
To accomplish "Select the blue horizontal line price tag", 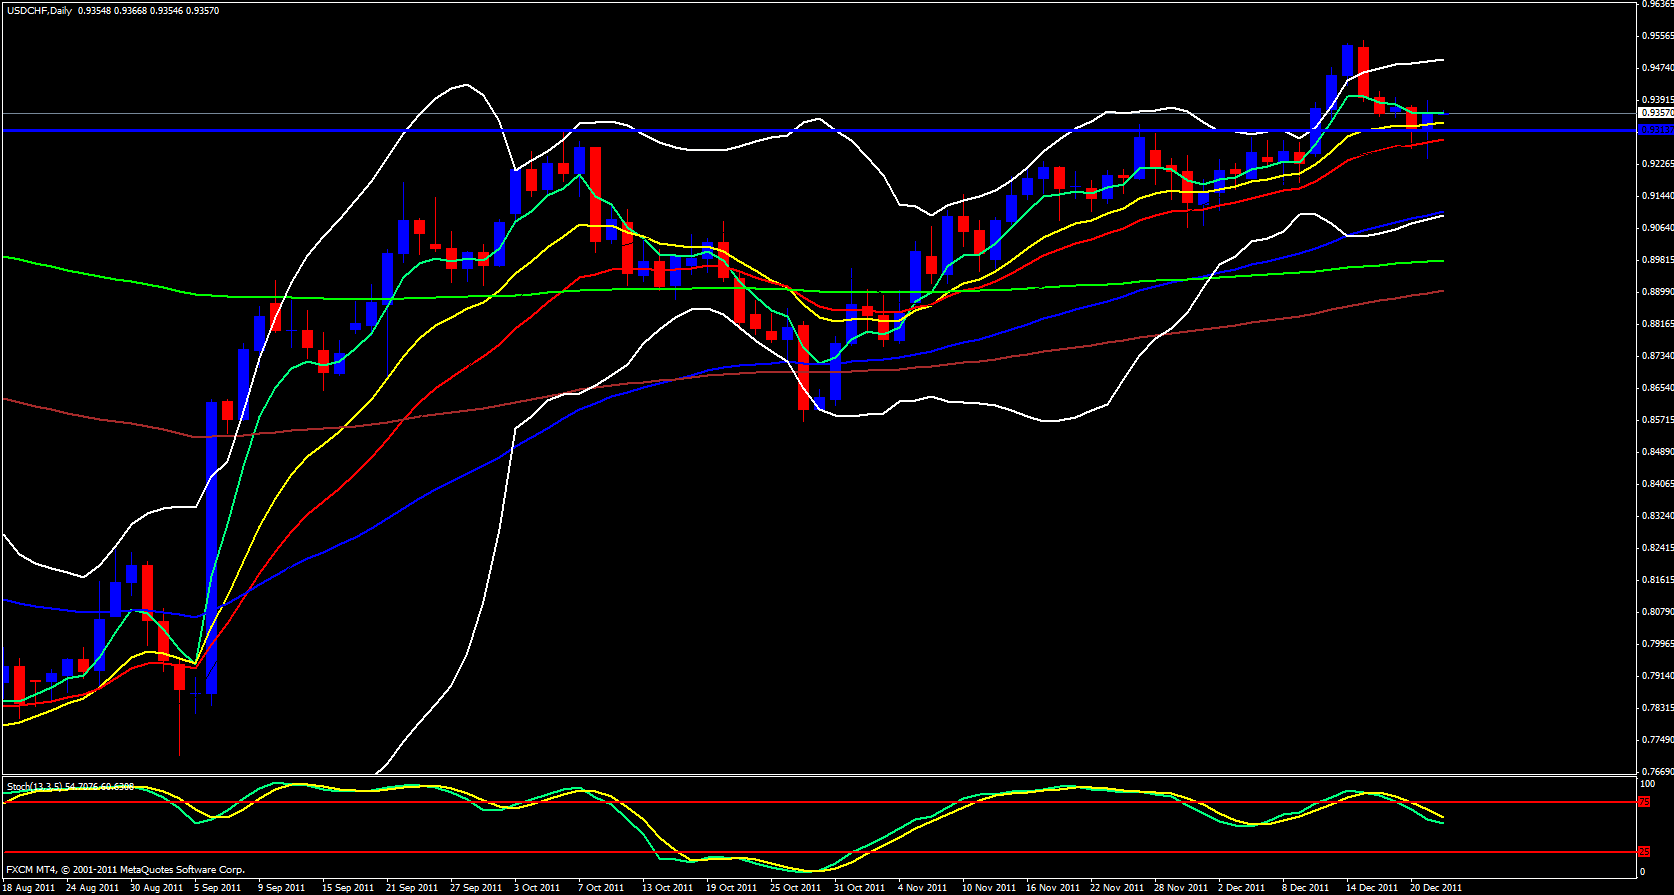I will (x=1655, y=130).
